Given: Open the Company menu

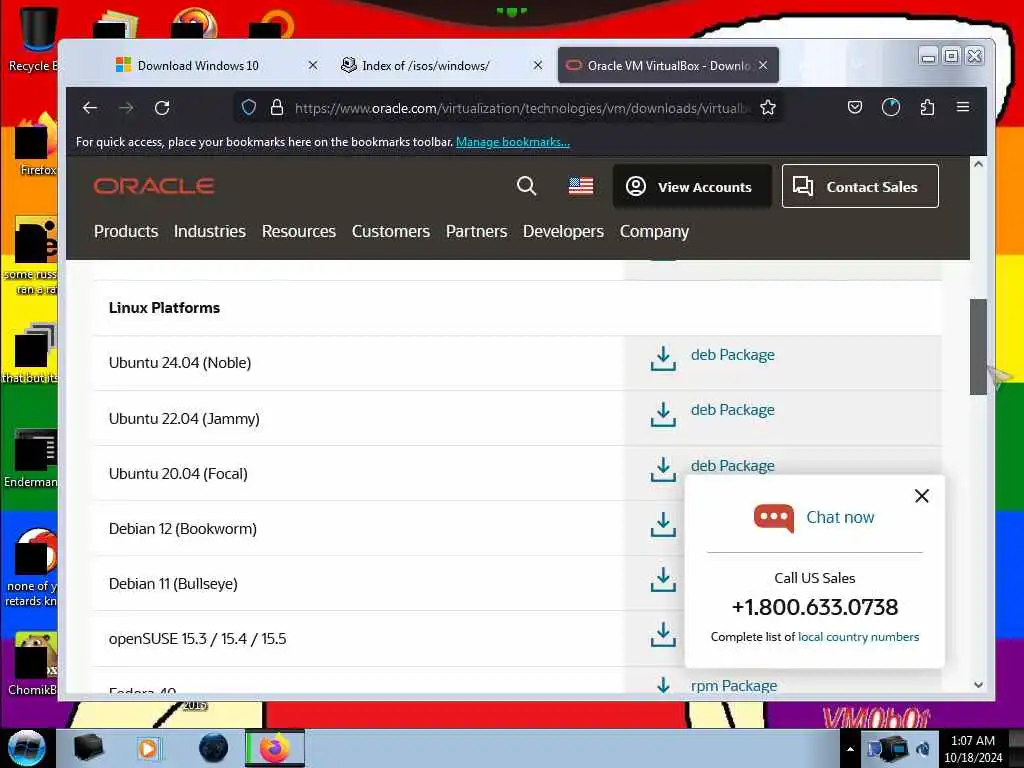Looking at the screenshot, I should pyautogui.click(x=654, y=231).
